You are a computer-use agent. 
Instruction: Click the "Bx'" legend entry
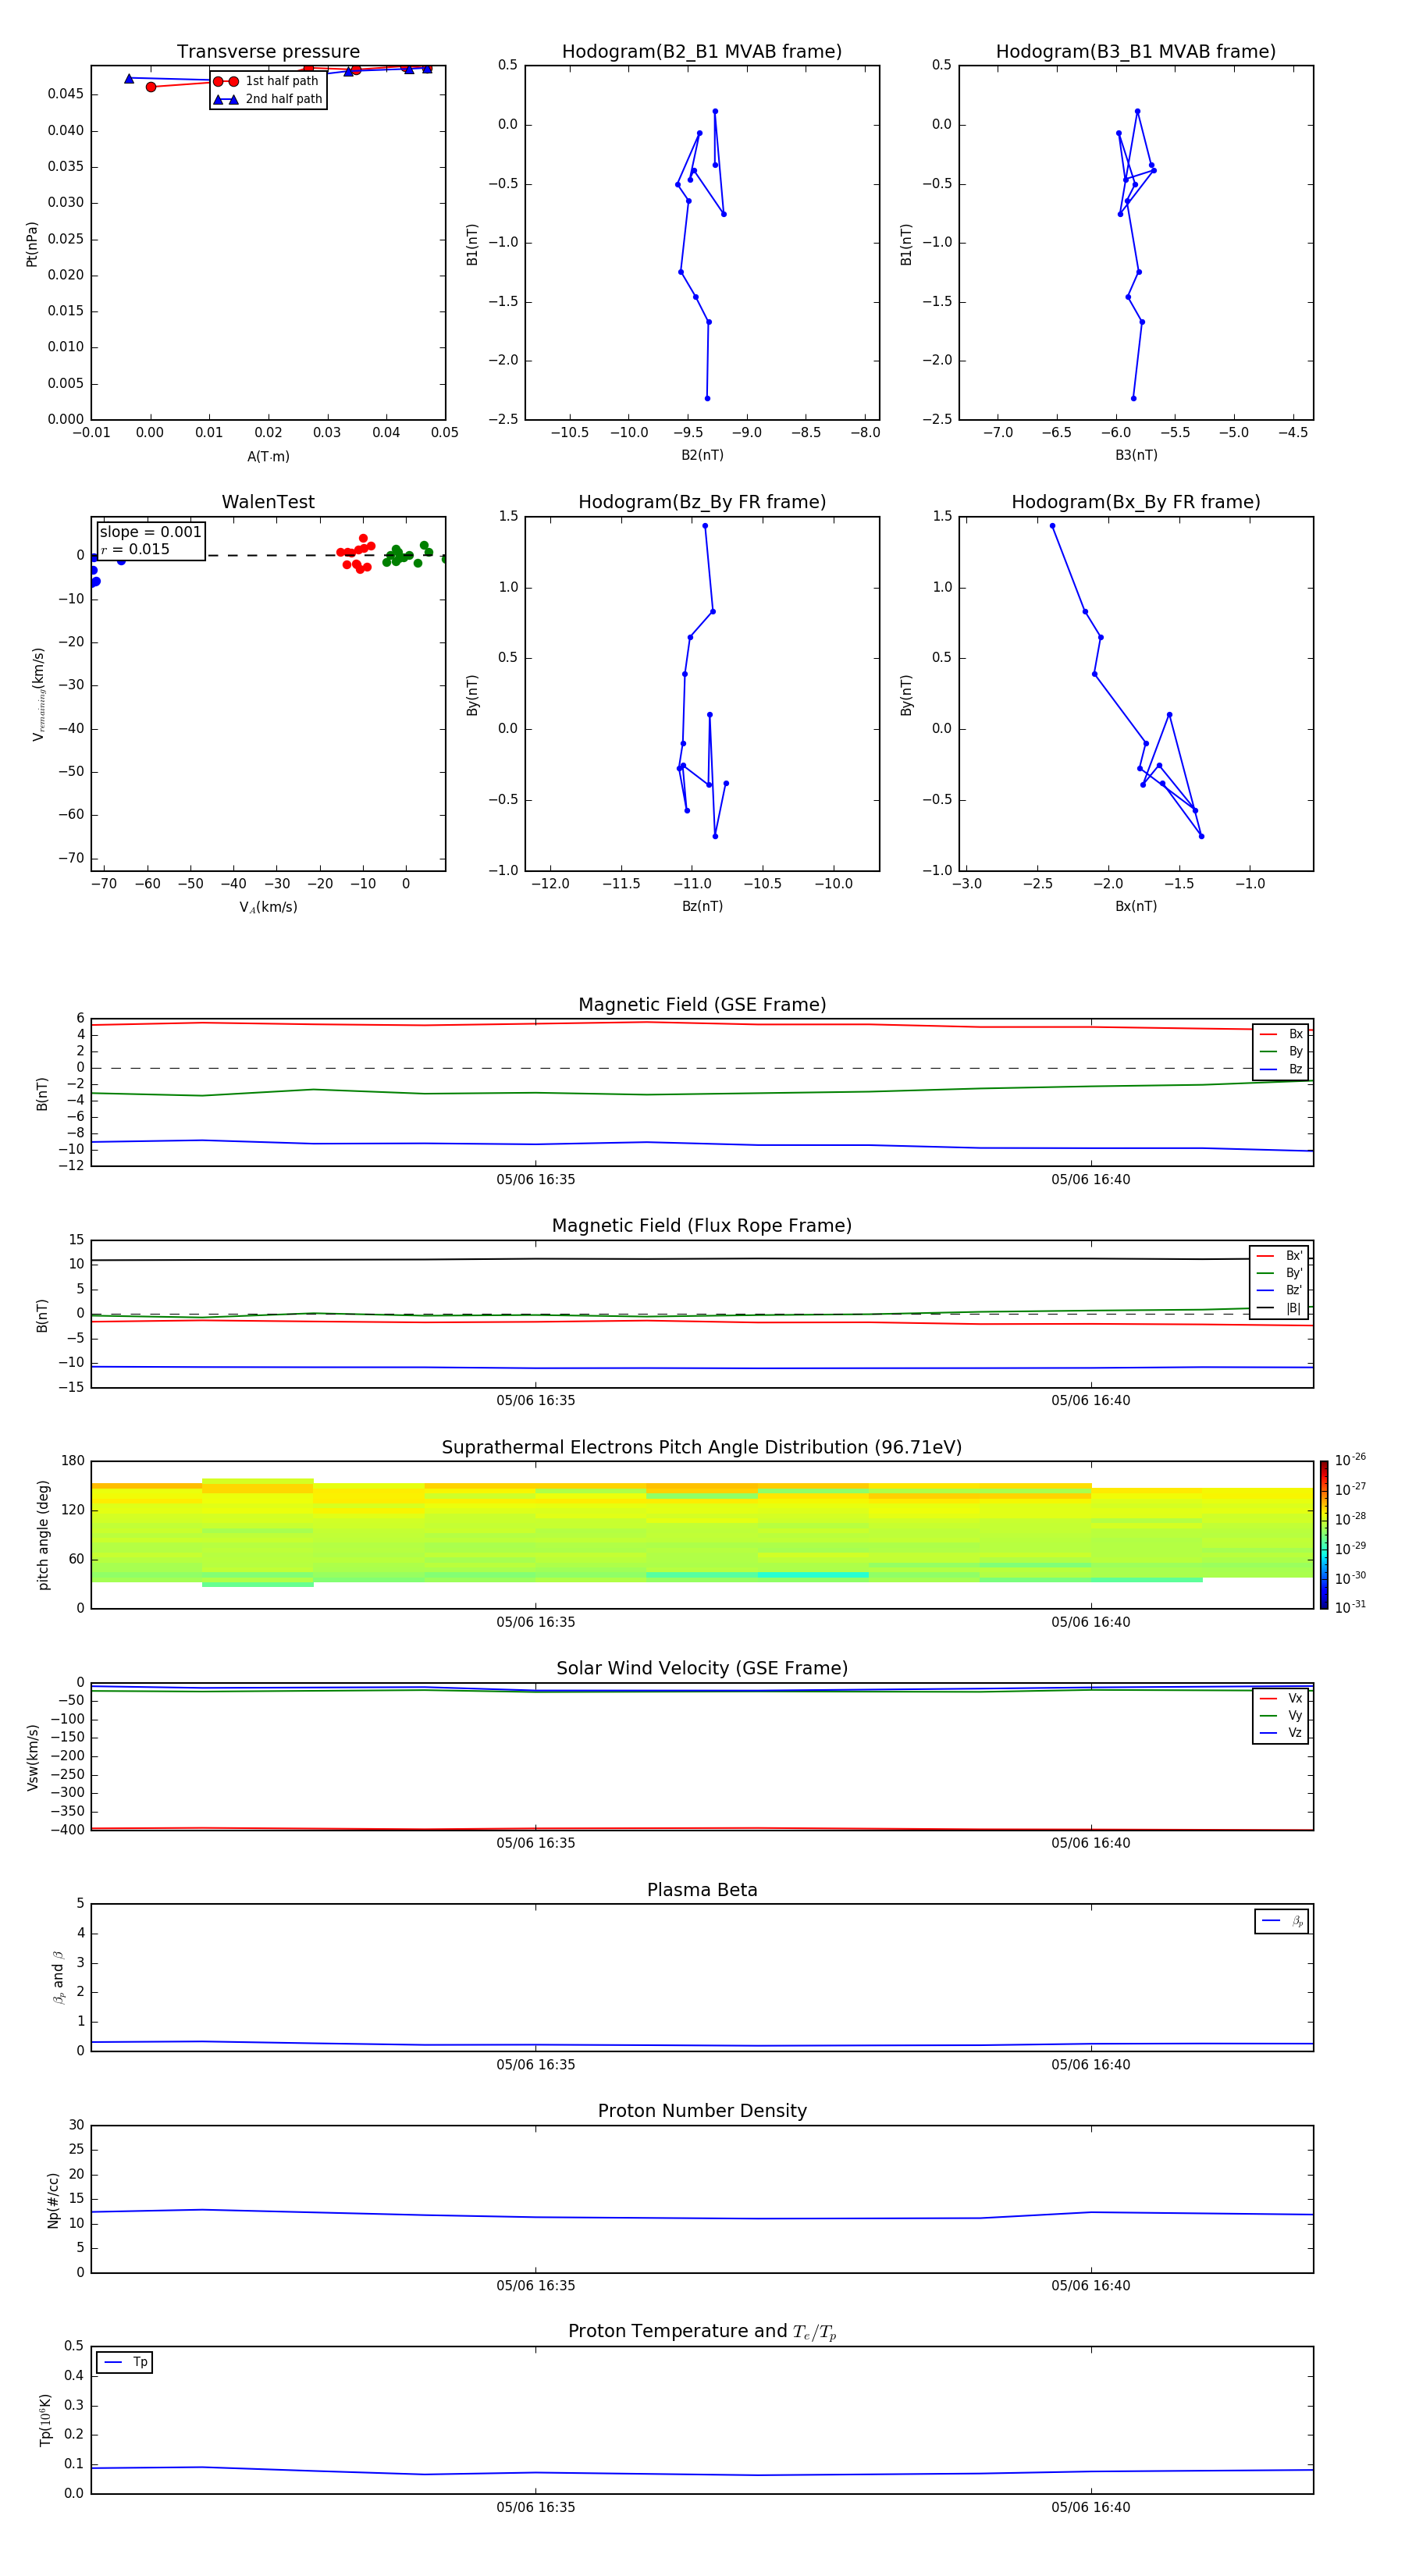point(1280,1256)
